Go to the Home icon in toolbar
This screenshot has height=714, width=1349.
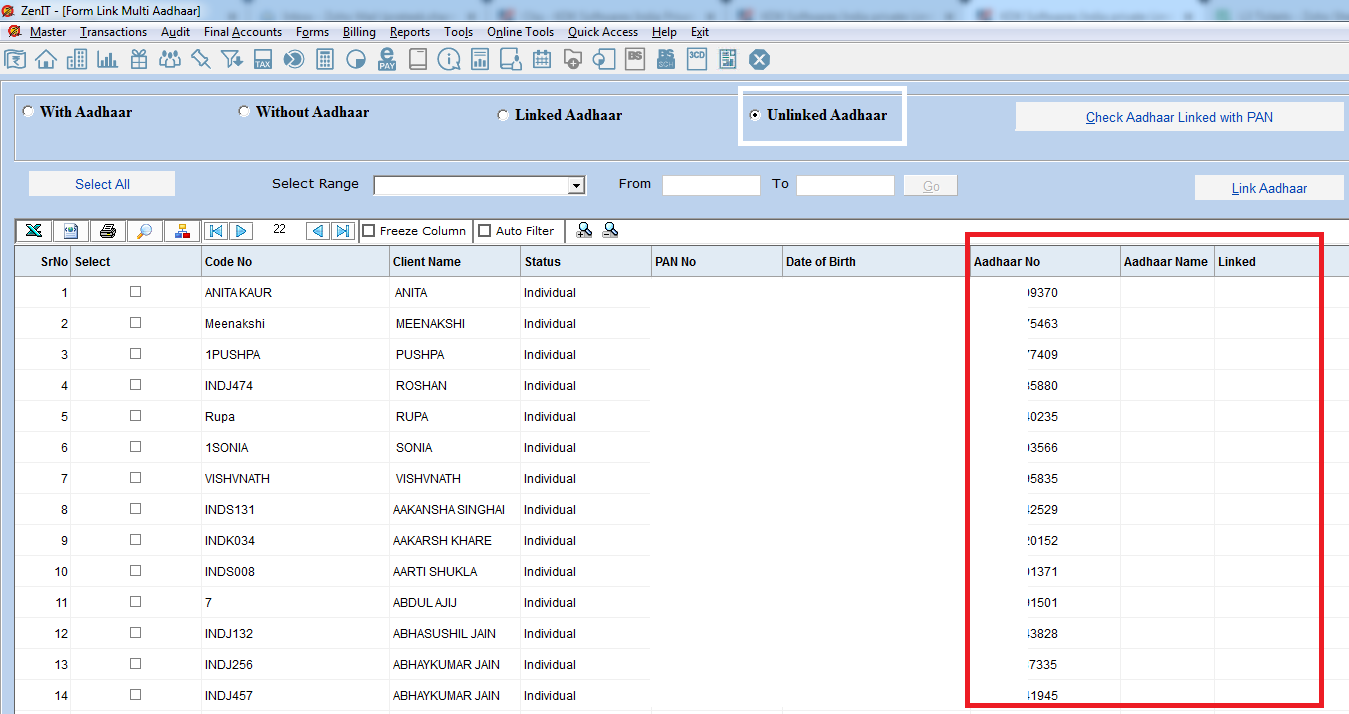pos(46,59)
